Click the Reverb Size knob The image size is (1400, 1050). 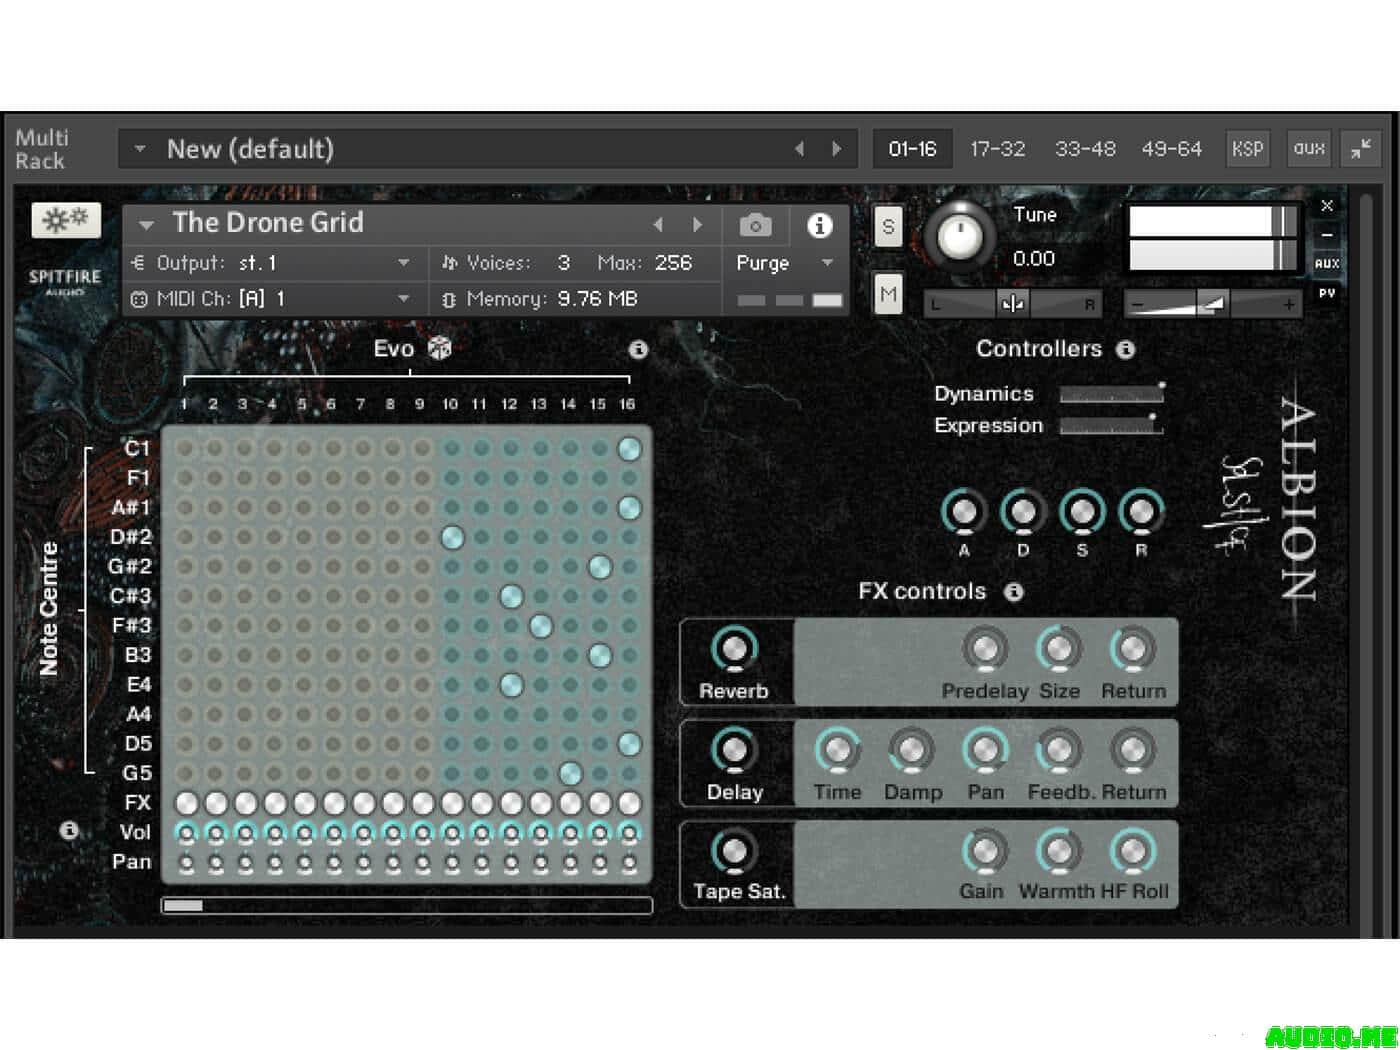point(1059,650)
